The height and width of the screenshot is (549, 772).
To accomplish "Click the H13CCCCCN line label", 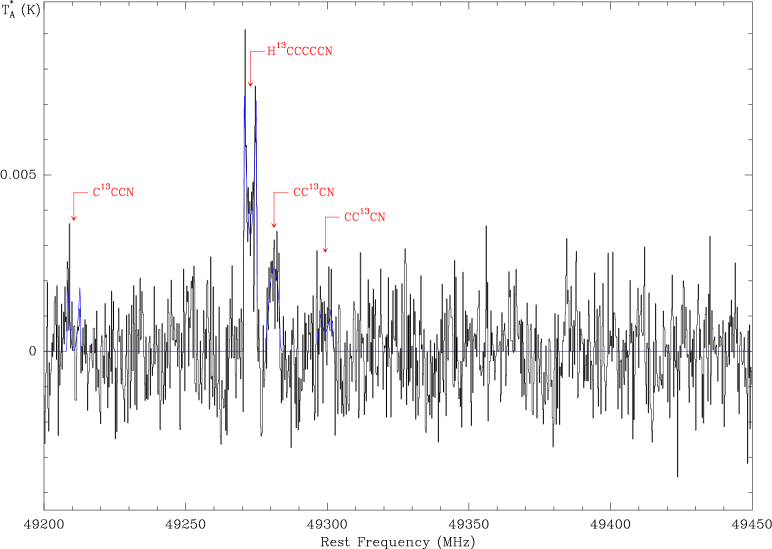I will 300,50.
